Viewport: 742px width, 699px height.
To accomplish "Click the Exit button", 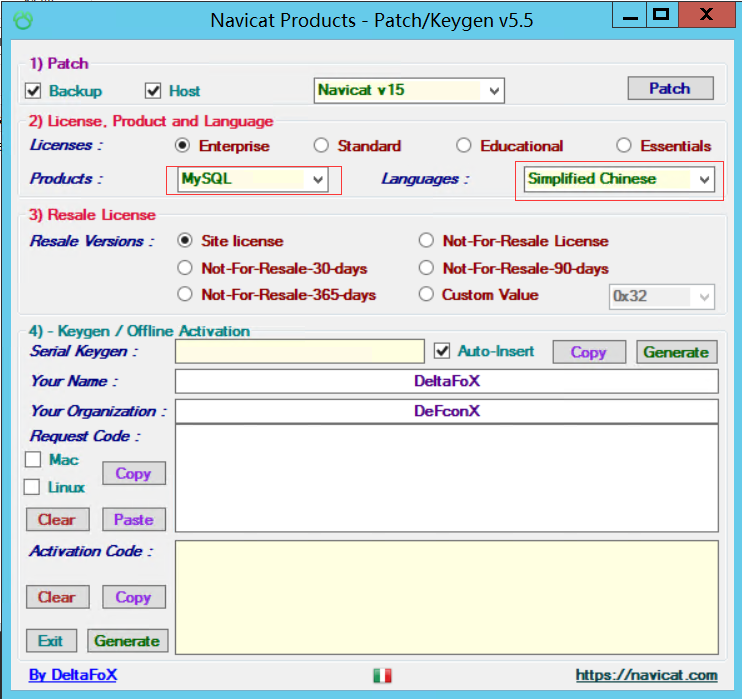I will click(x=51, y=641).
